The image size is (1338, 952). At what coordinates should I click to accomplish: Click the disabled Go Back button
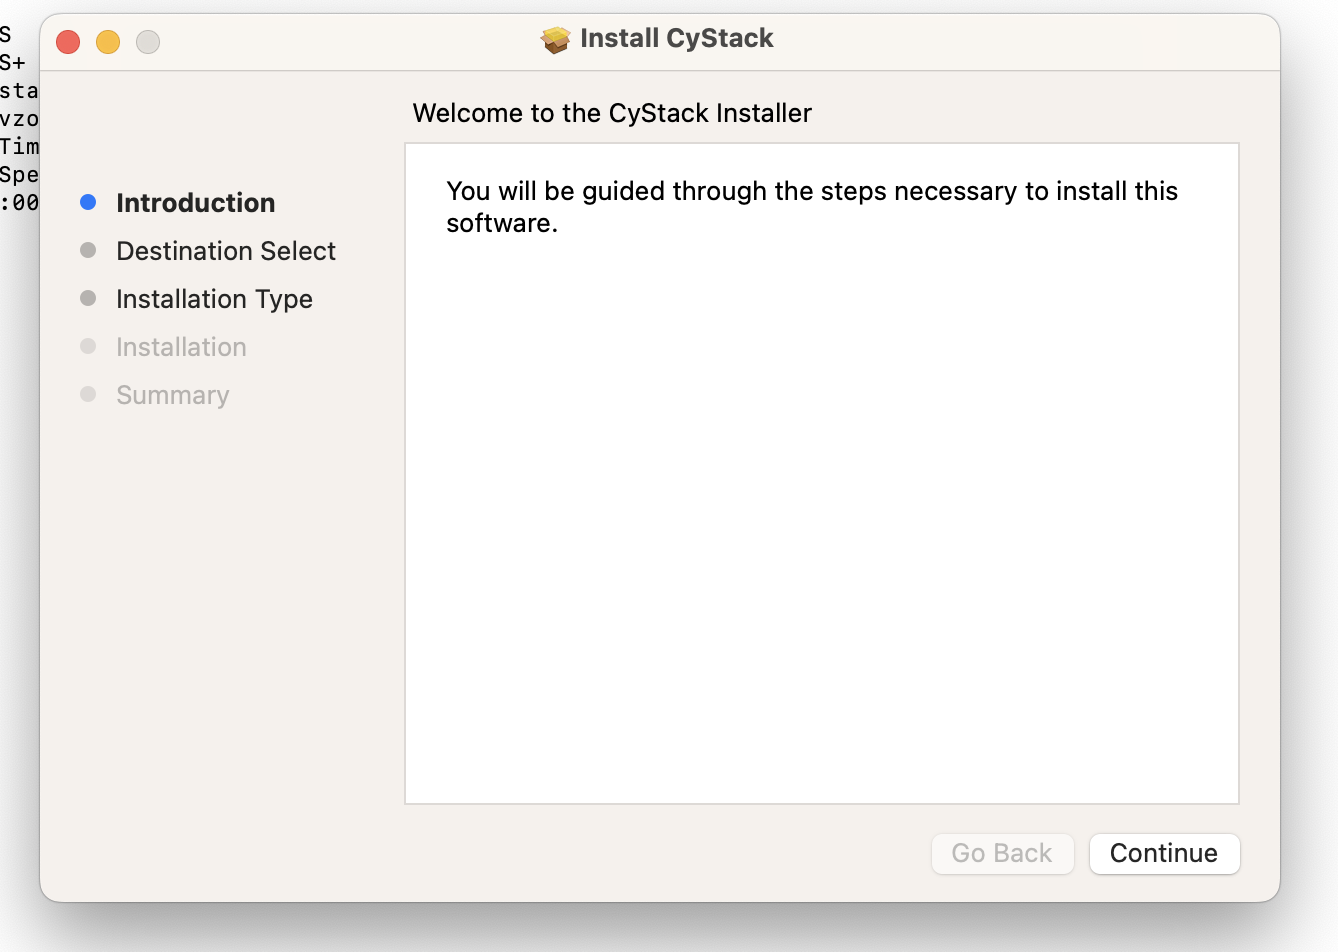click(1002, 853)
